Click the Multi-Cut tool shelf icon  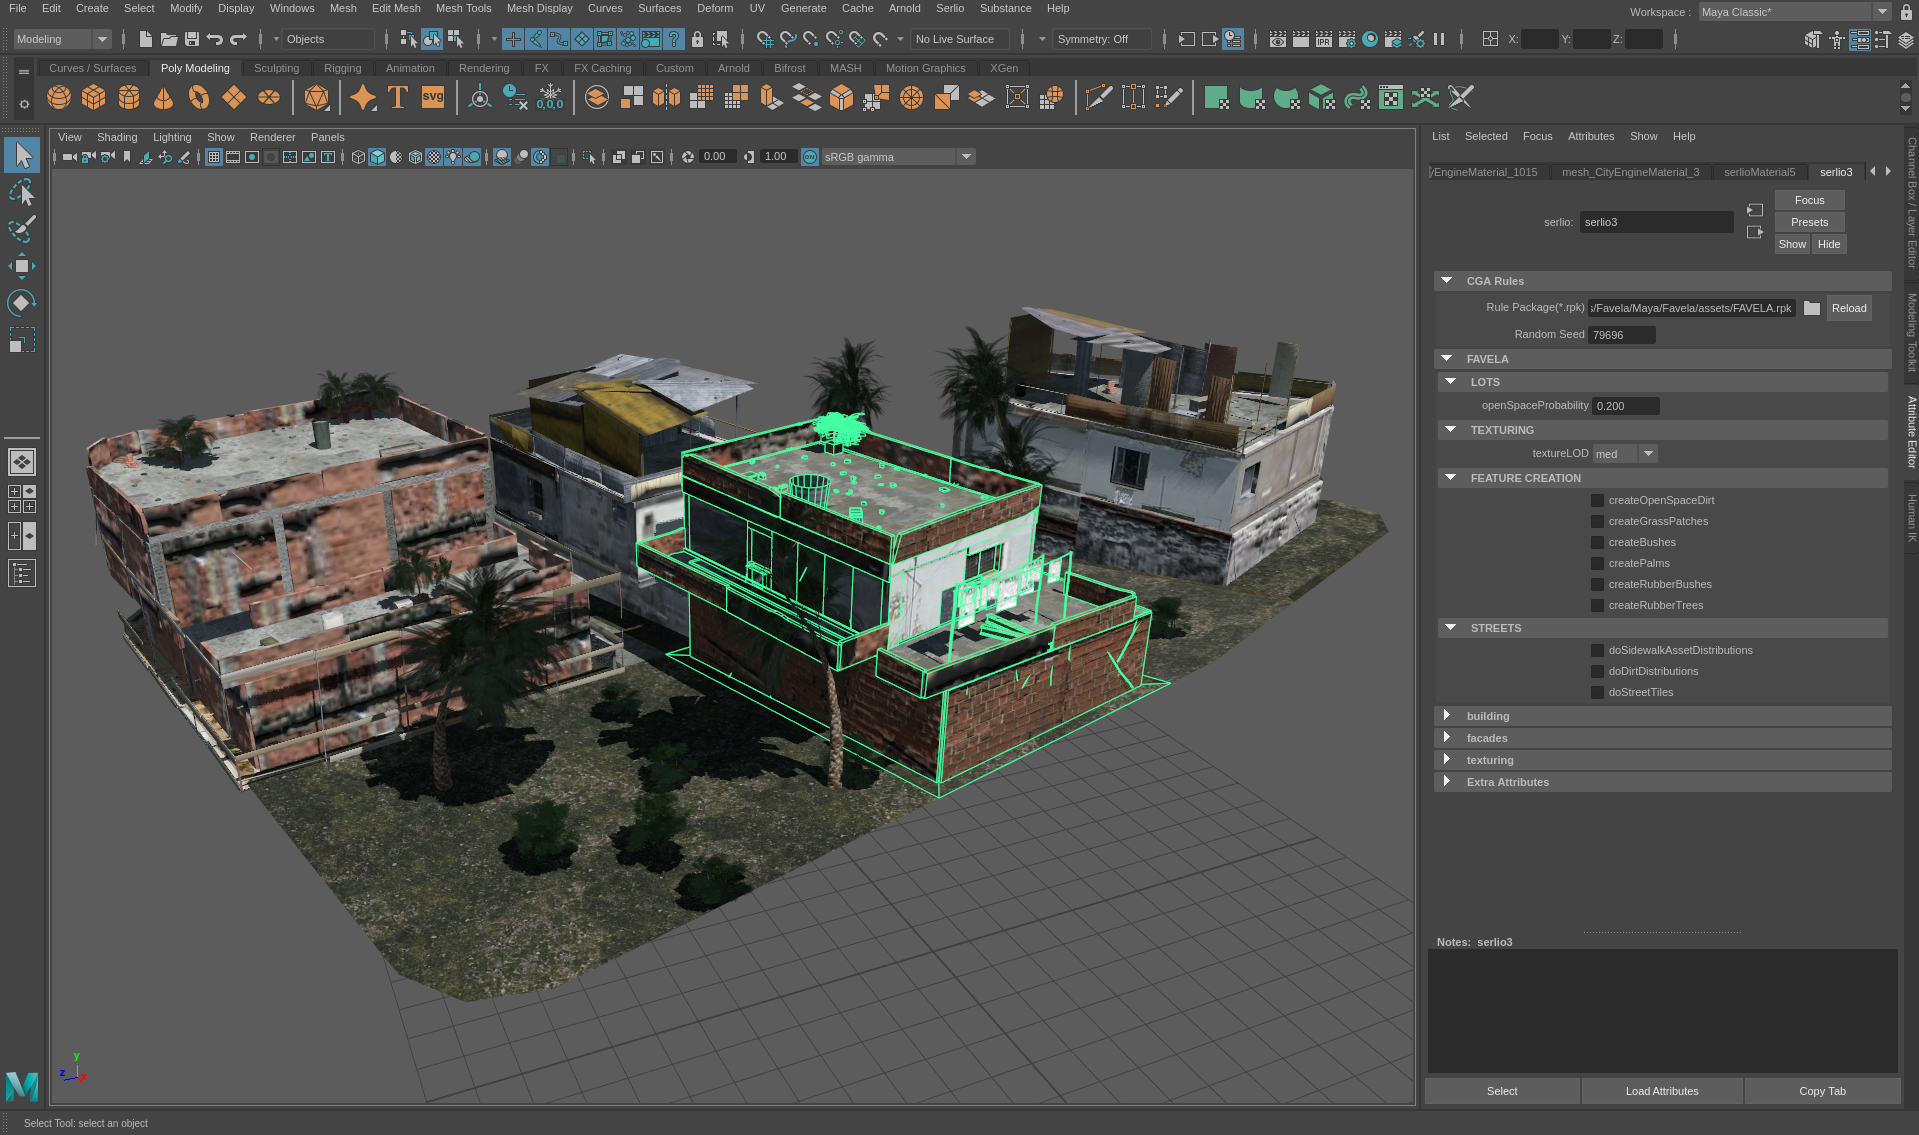[x=1098, y=97]
